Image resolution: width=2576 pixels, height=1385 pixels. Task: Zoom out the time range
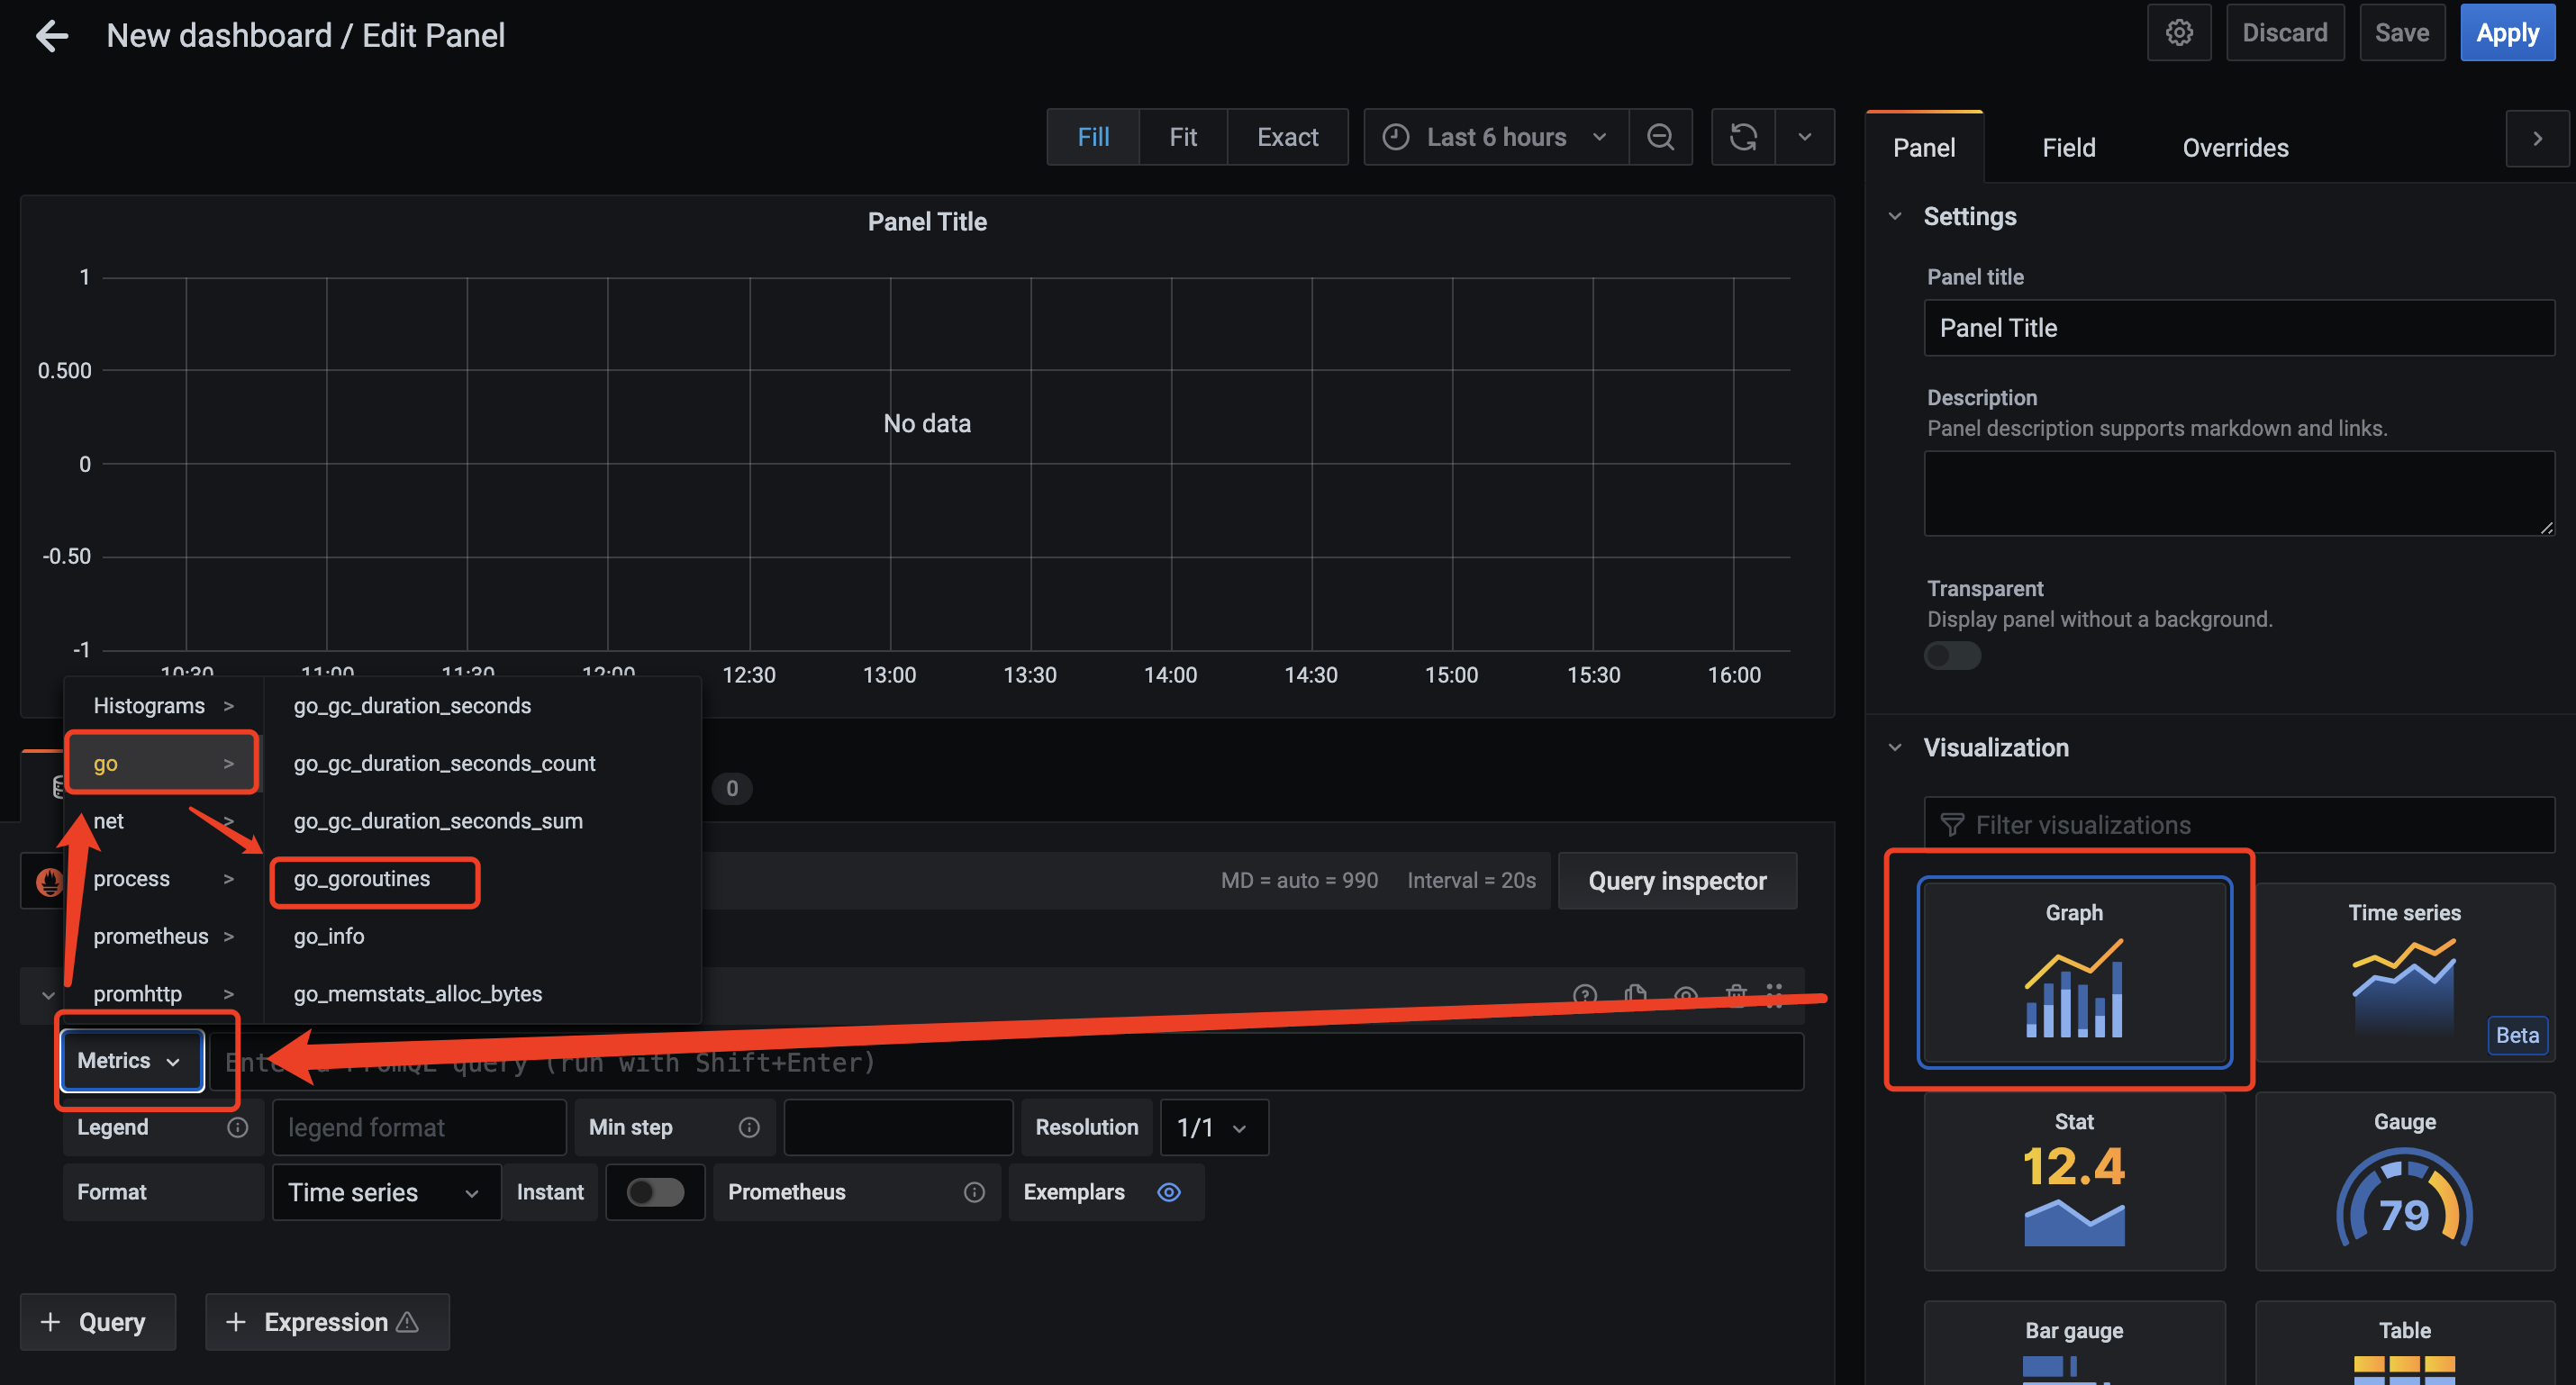coord(1660,137)
